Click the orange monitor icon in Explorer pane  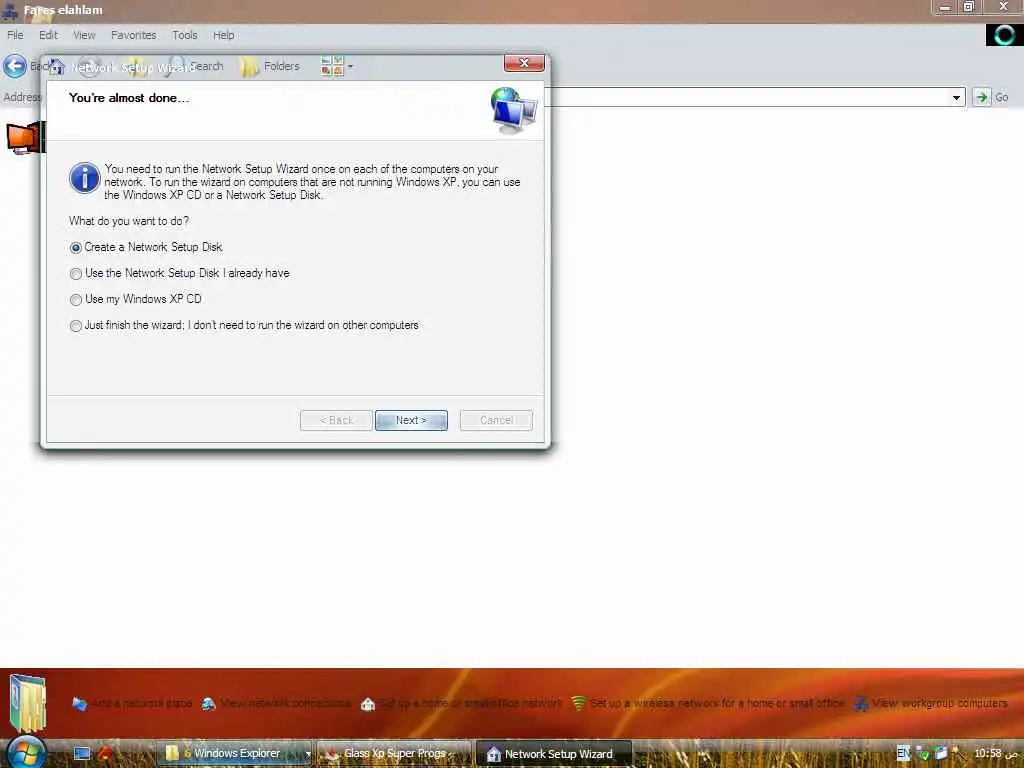(x=25, y=138)
